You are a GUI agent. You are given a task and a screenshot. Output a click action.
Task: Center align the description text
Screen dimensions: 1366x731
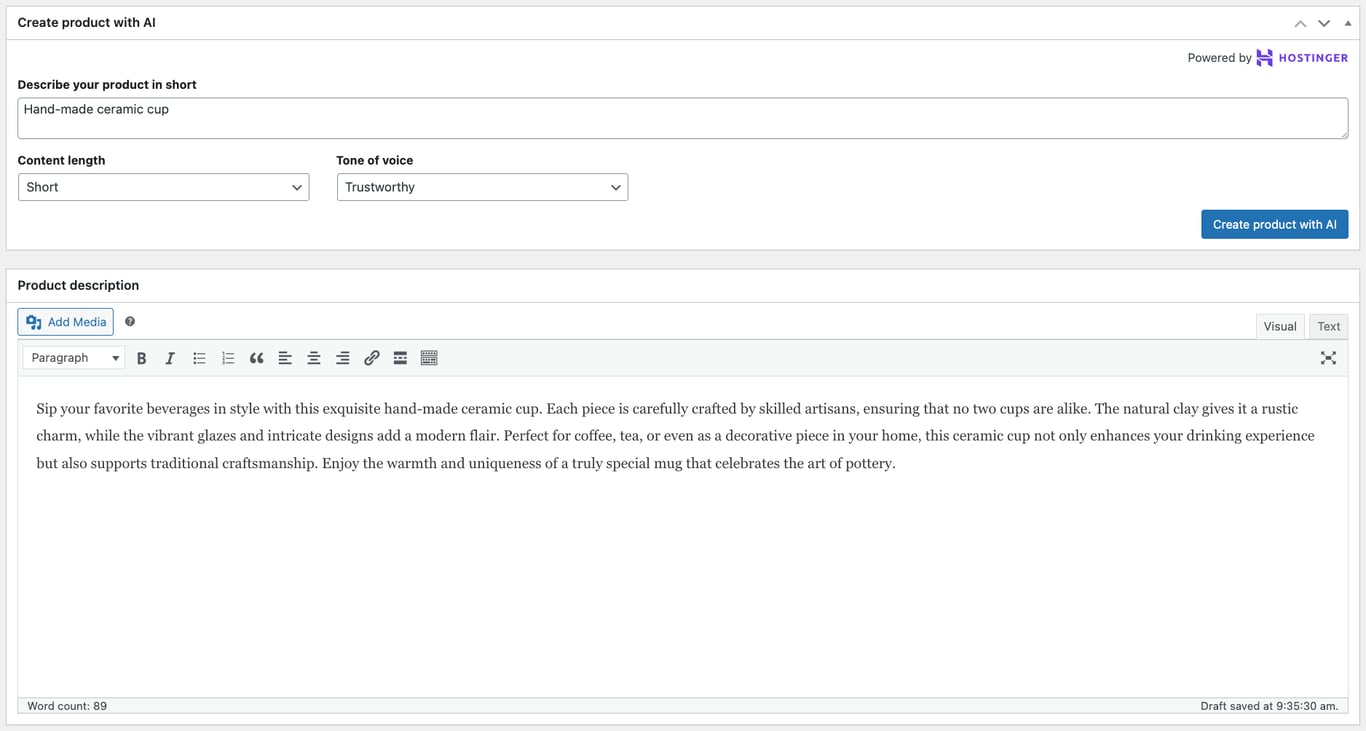point(314,357)
